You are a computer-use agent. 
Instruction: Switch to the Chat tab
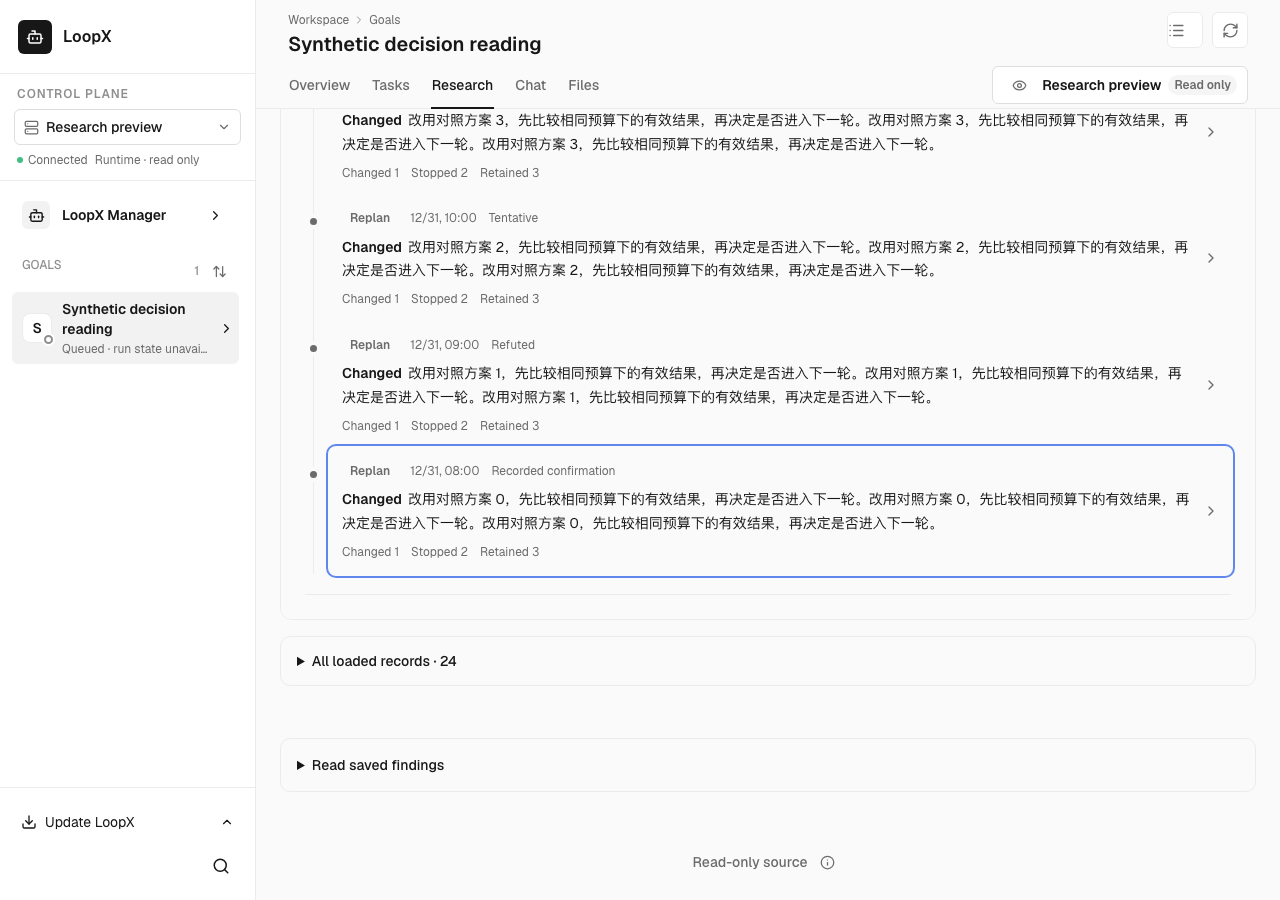tap(530, 85)
